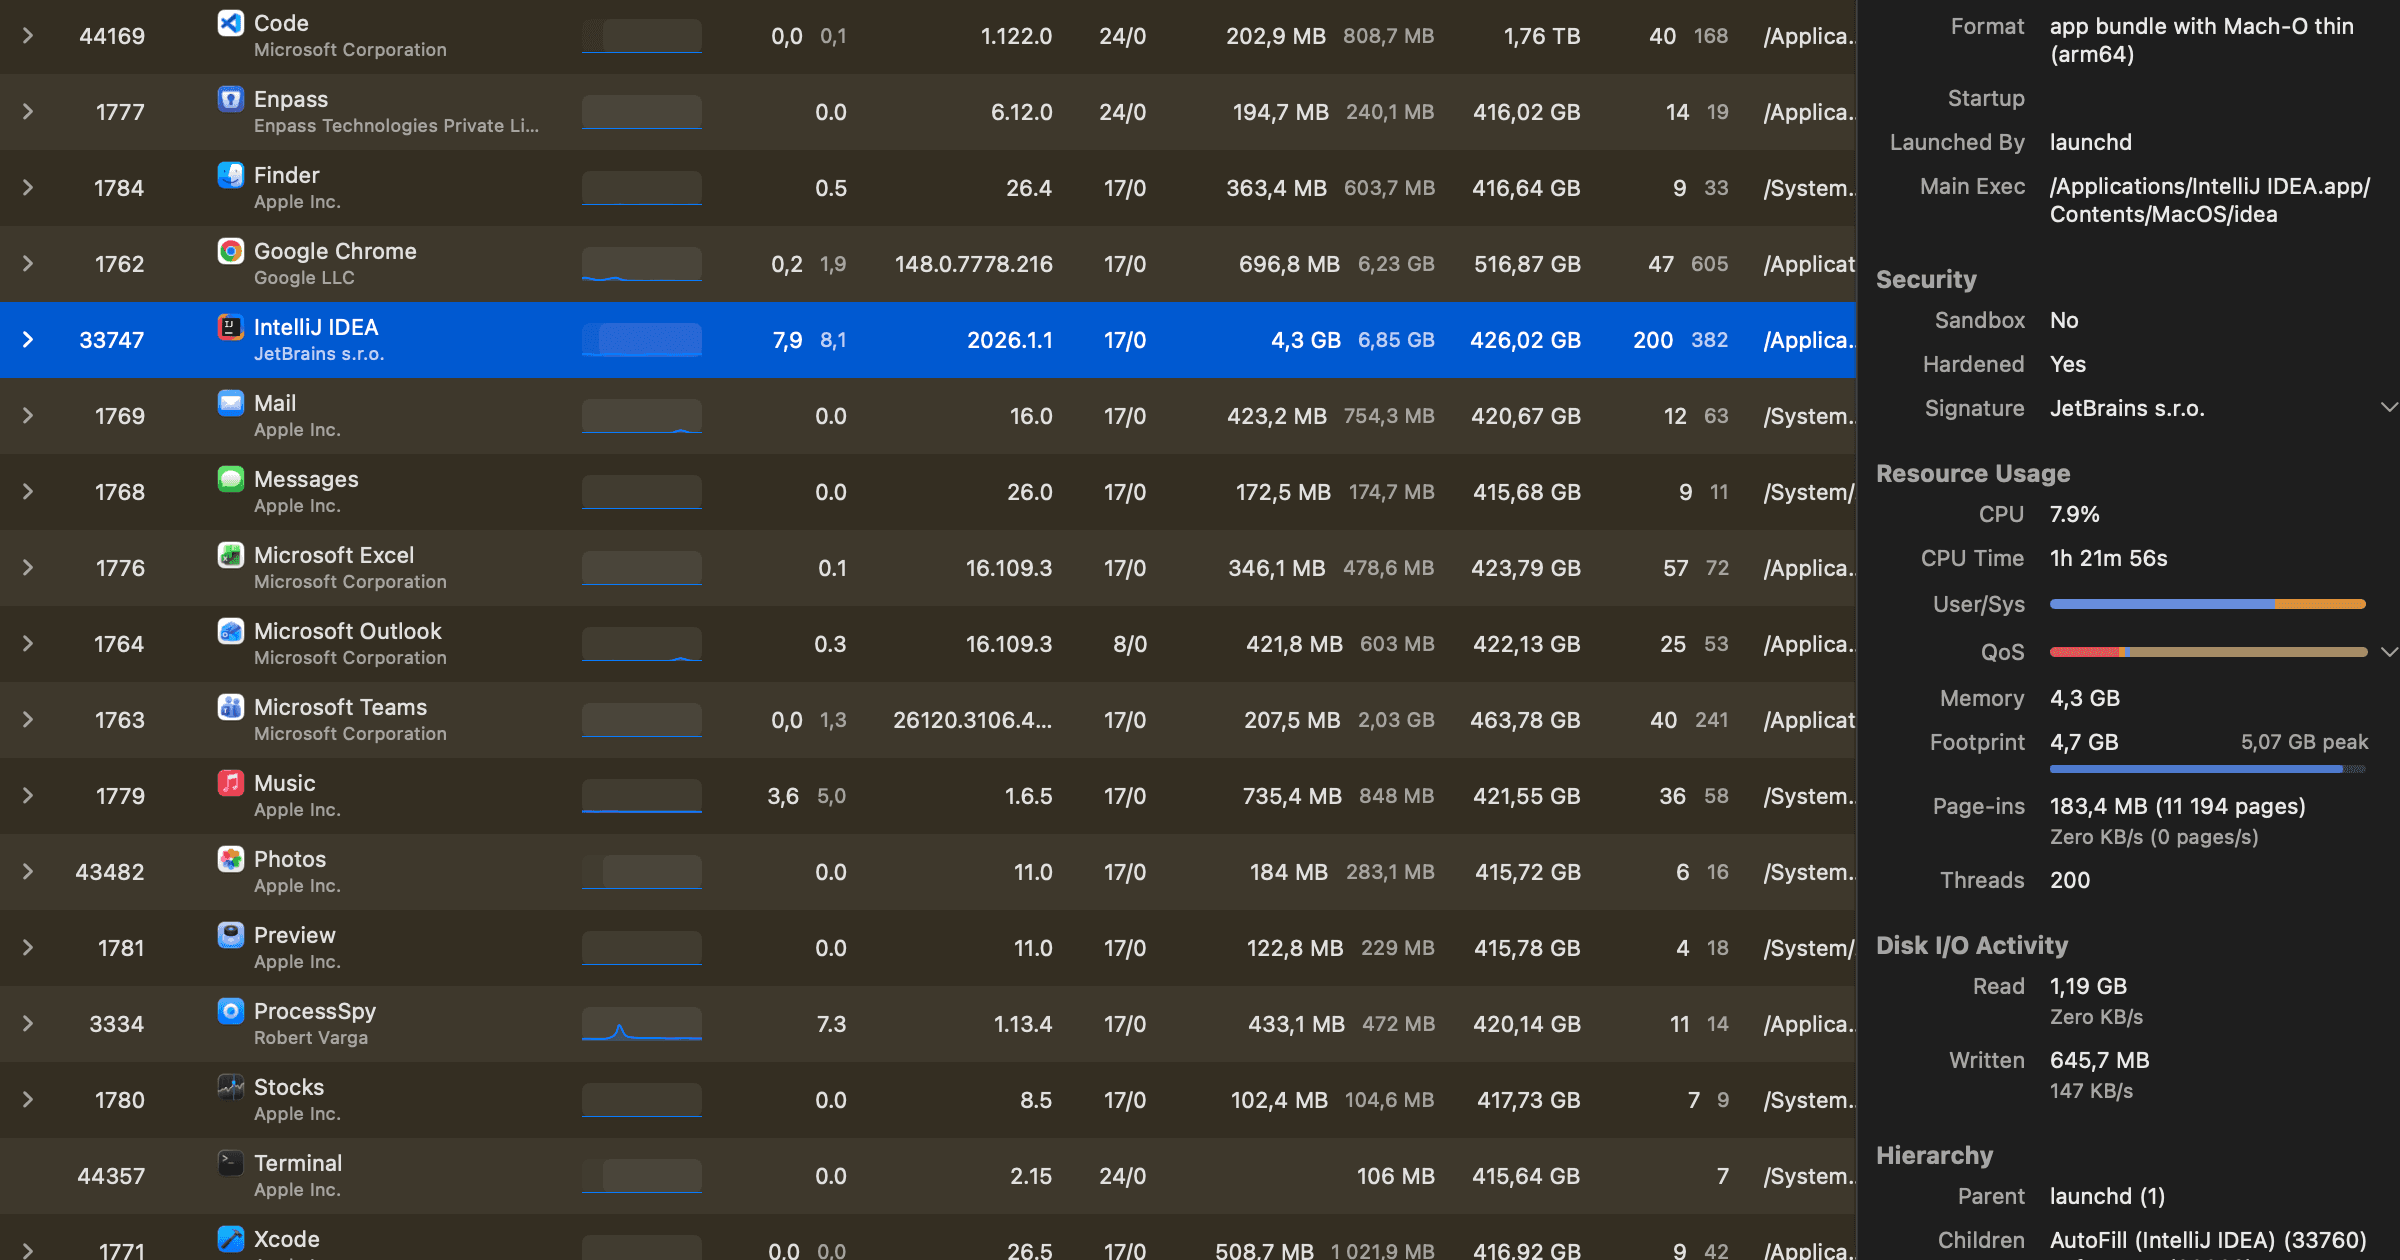
Task: Expand the Enpass process row
Action: pyautogui.click(x=28, y=112)
